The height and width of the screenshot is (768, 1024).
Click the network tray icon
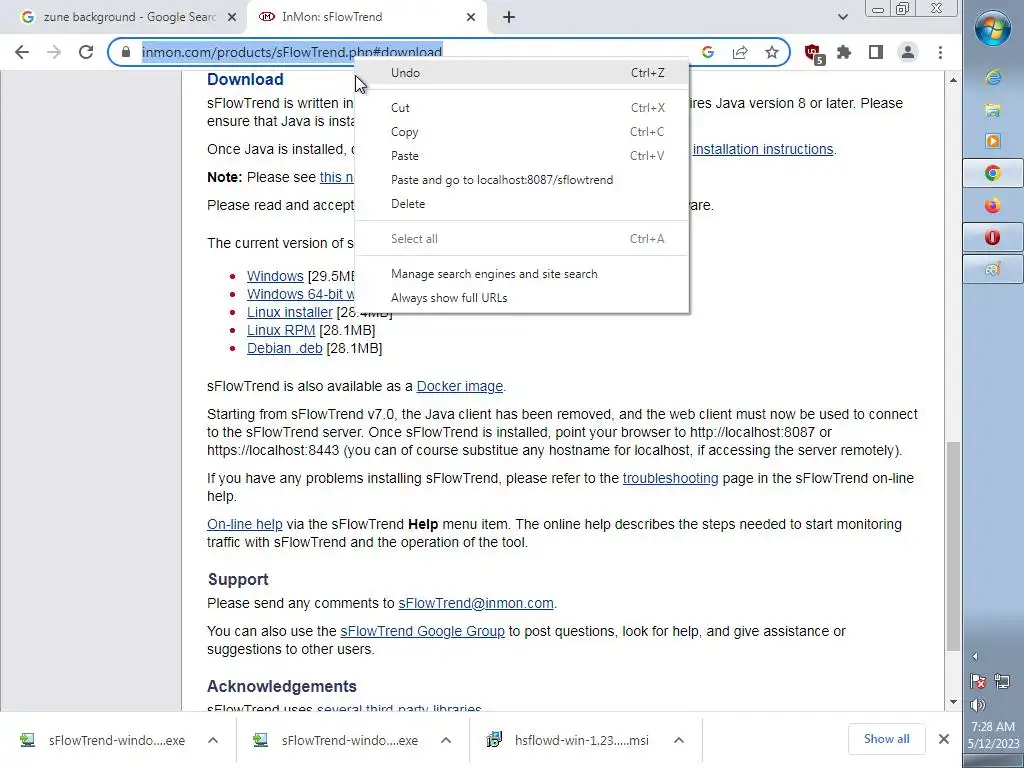click(1002, 682)
